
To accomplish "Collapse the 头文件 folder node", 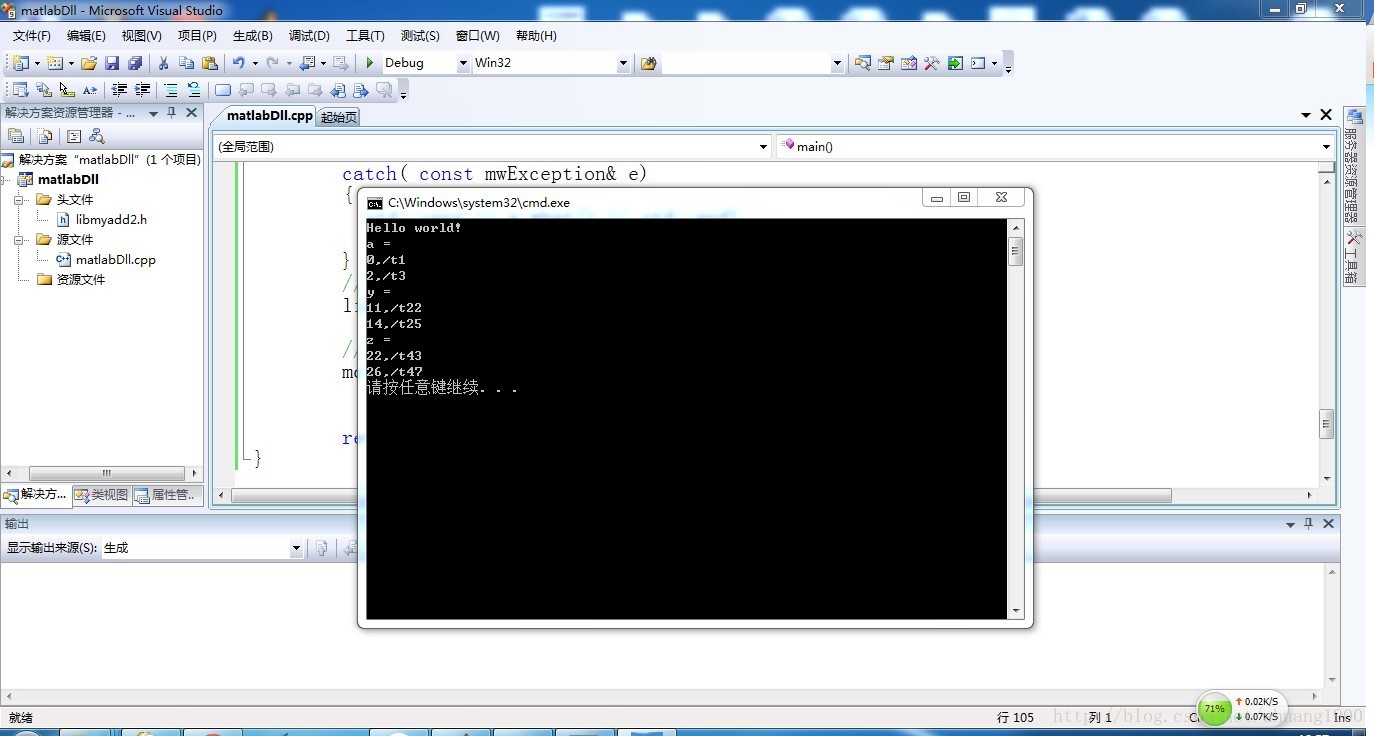I will [19, 200].
